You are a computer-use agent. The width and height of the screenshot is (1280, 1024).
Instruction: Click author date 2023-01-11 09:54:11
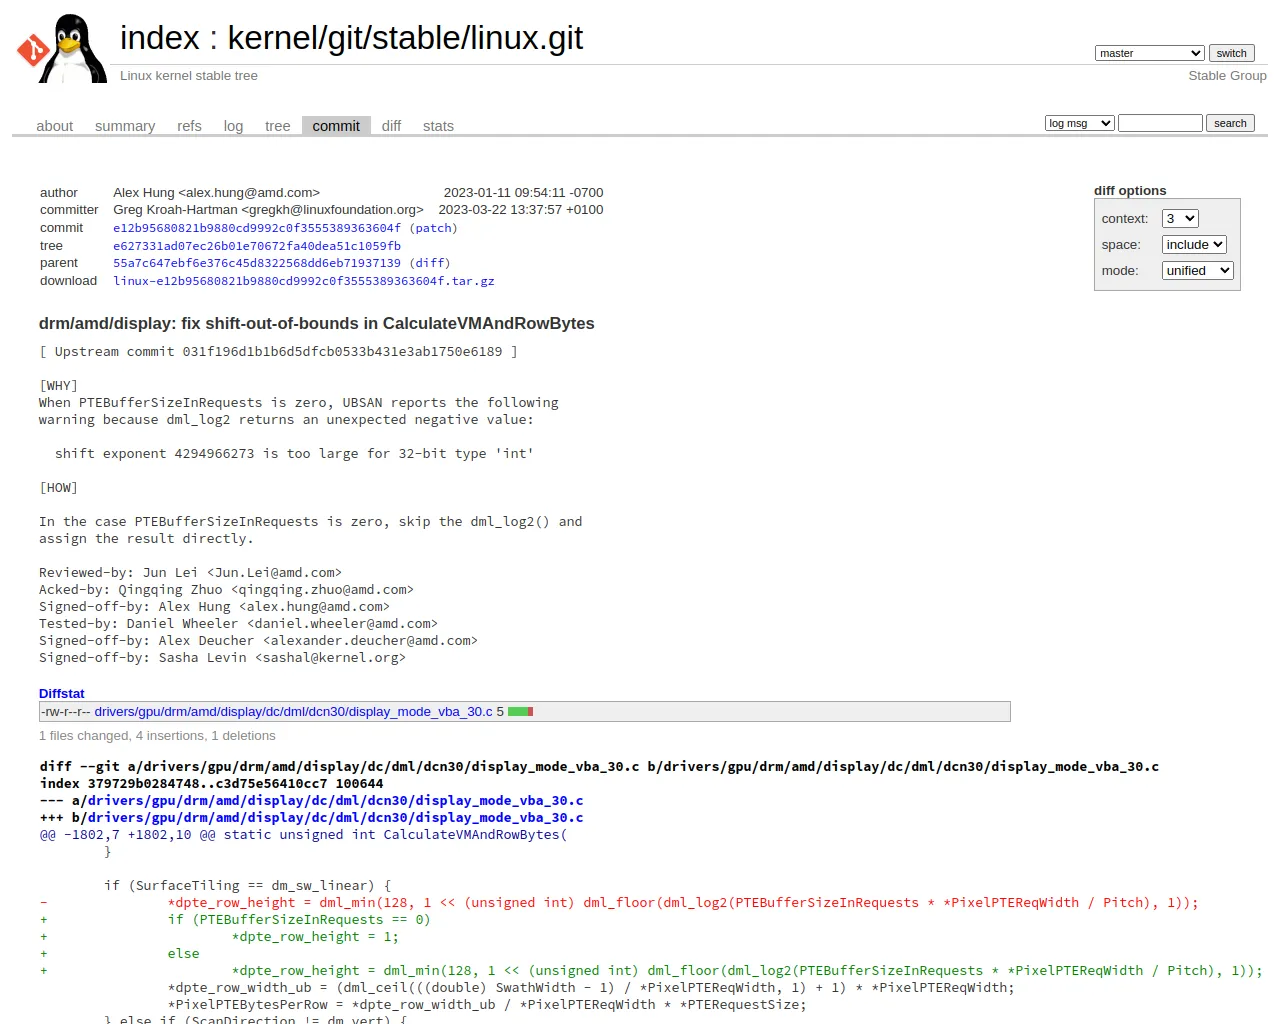point(523,193)
